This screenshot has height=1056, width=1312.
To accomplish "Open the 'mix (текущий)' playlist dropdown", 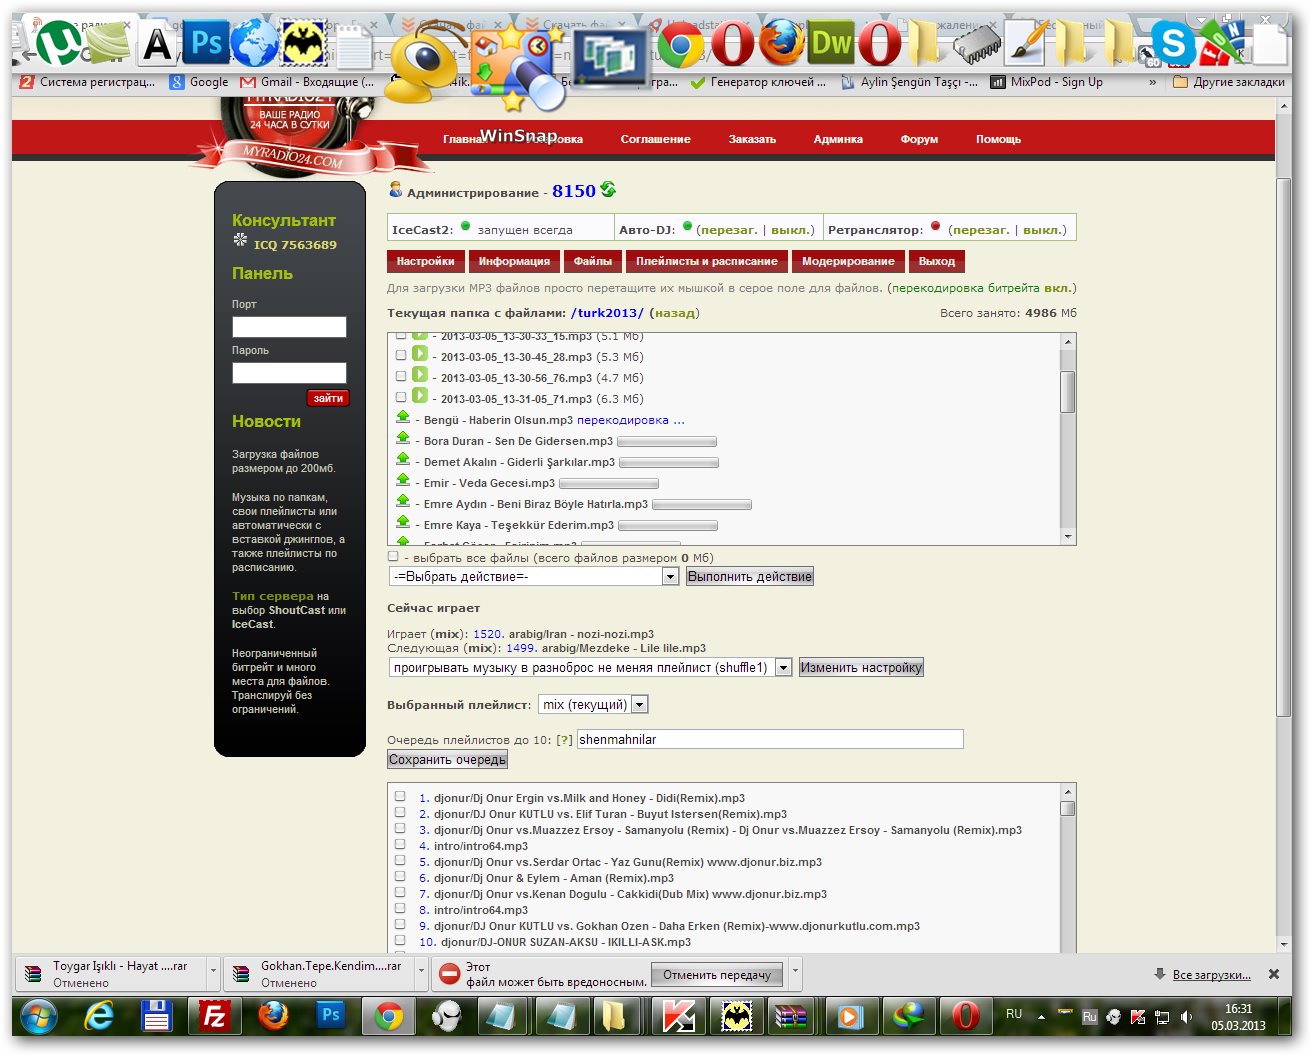I will (x=639, y=705).
